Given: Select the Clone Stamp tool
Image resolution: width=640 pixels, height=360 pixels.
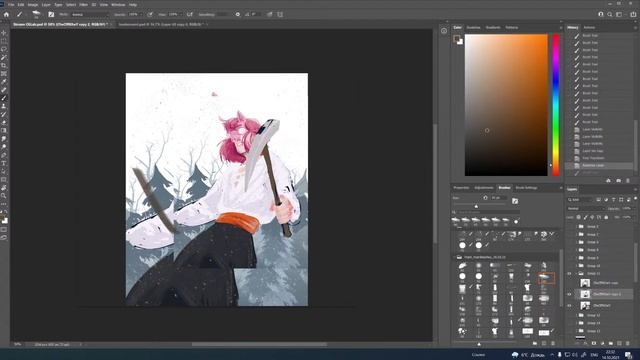Looking at the screenshot, I should (4, 106).
